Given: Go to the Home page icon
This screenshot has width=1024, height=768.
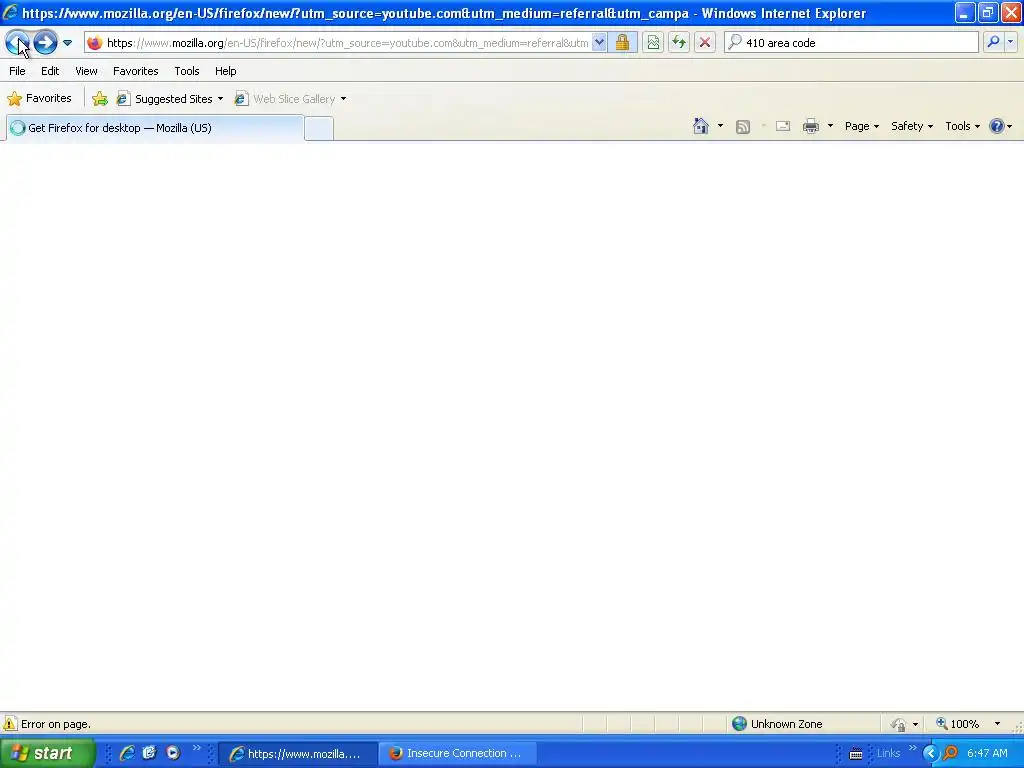Looking at the screenshot, I should coord(701,126).
